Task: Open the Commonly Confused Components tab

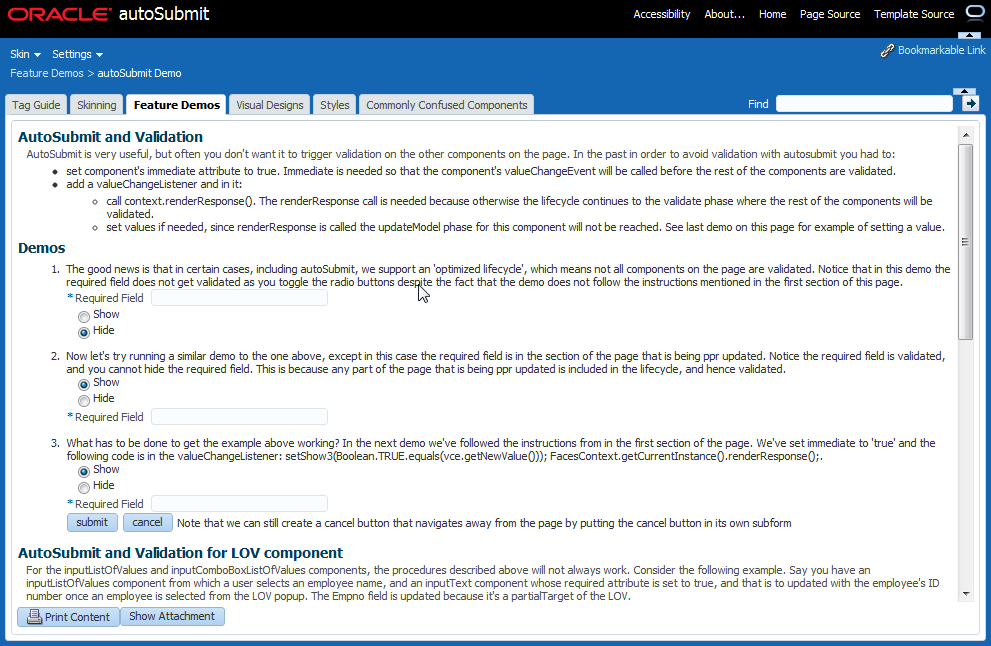Action: [x=446, y=105]
